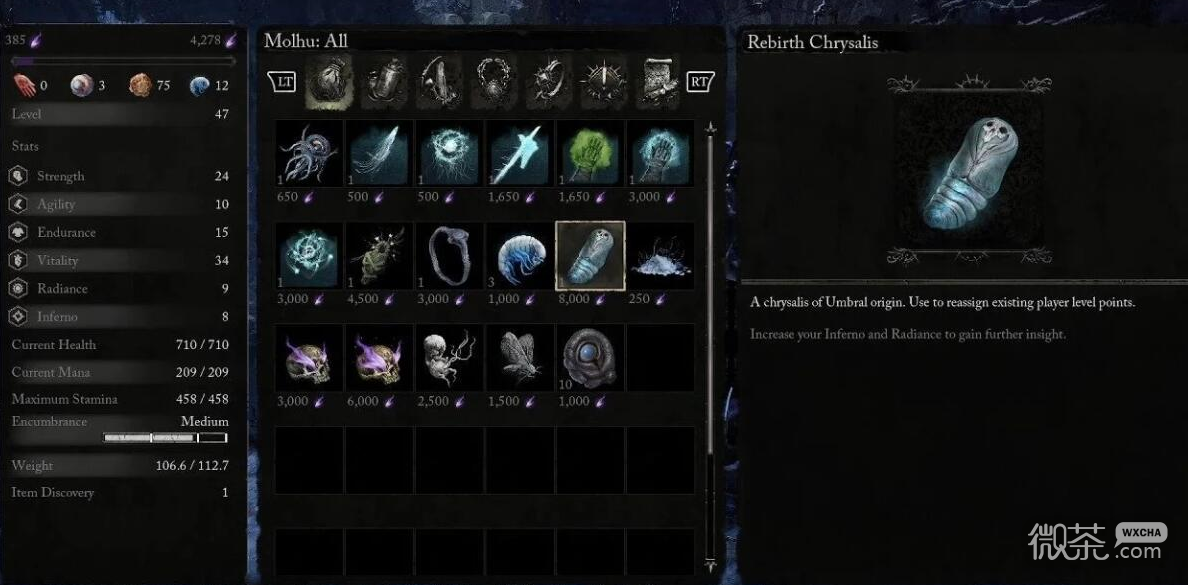Image resolution: width=1188 pixels, height=585 pixels.
Task: Pick the white salt pile item costing 250
Action: [x=661, y=255]
